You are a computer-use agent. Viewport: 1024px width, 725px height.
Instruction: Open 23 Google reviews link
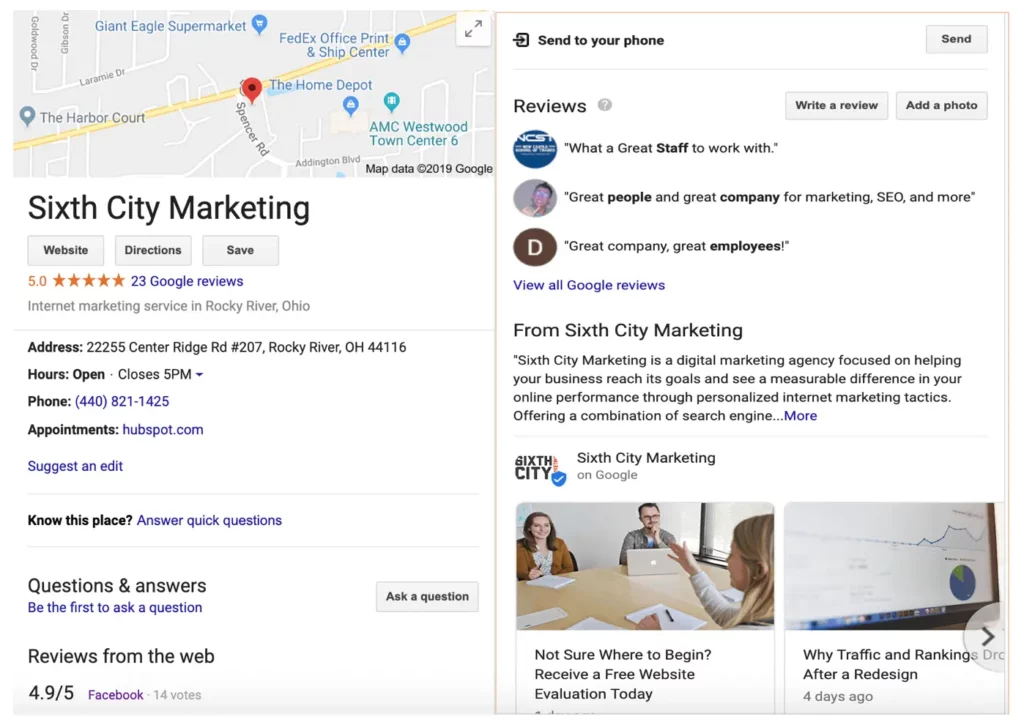[187, 281]
